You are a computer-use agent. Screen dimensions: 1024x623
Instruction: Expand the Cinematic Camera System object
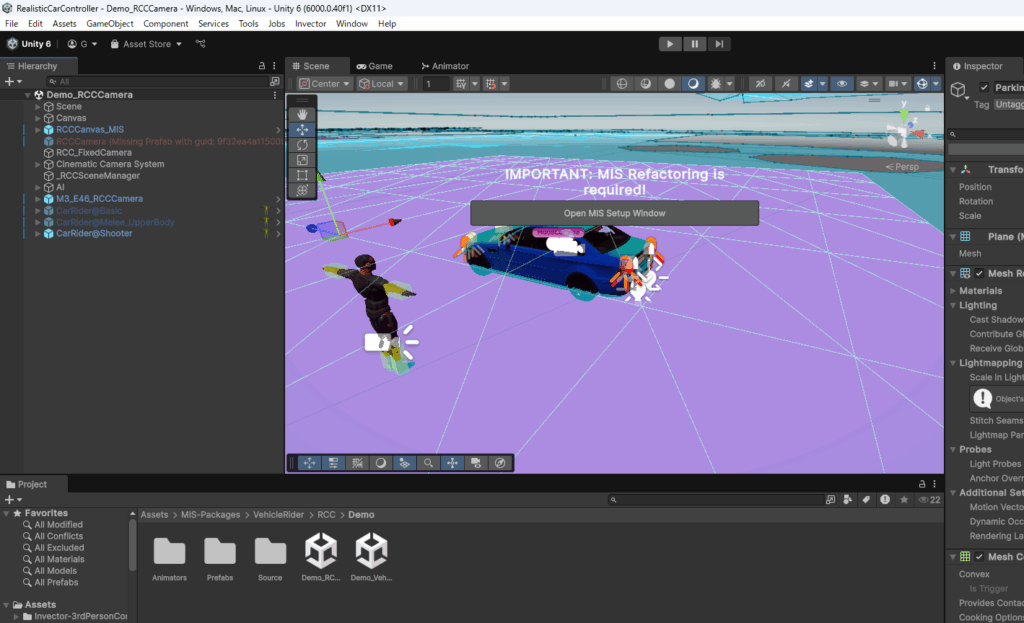pyautogui.click(x=38, y=164)
